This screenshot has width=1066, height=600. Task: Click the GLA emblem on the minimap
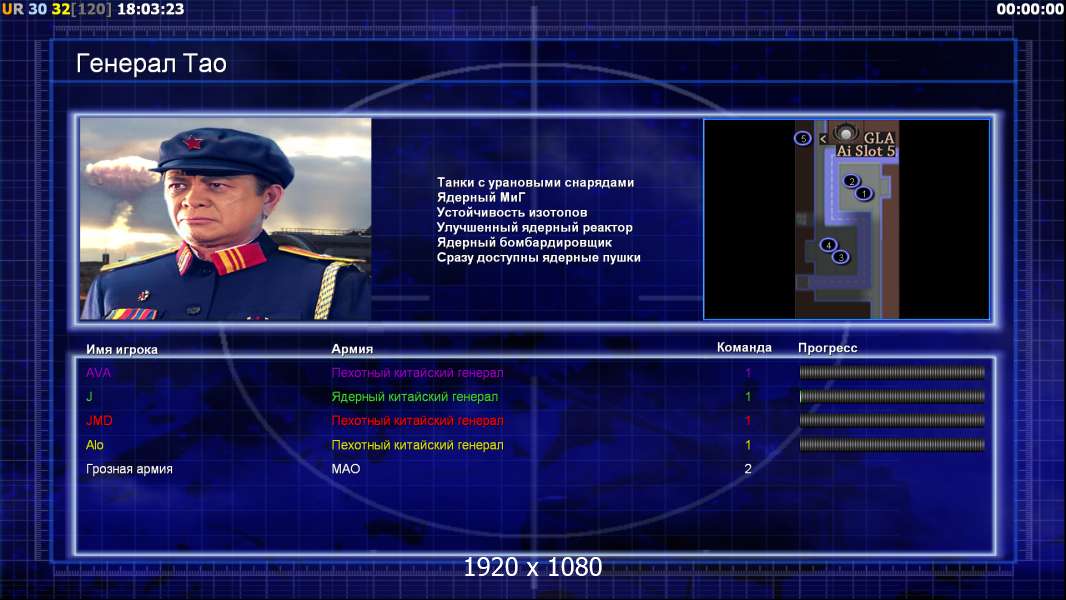point(845,133)
